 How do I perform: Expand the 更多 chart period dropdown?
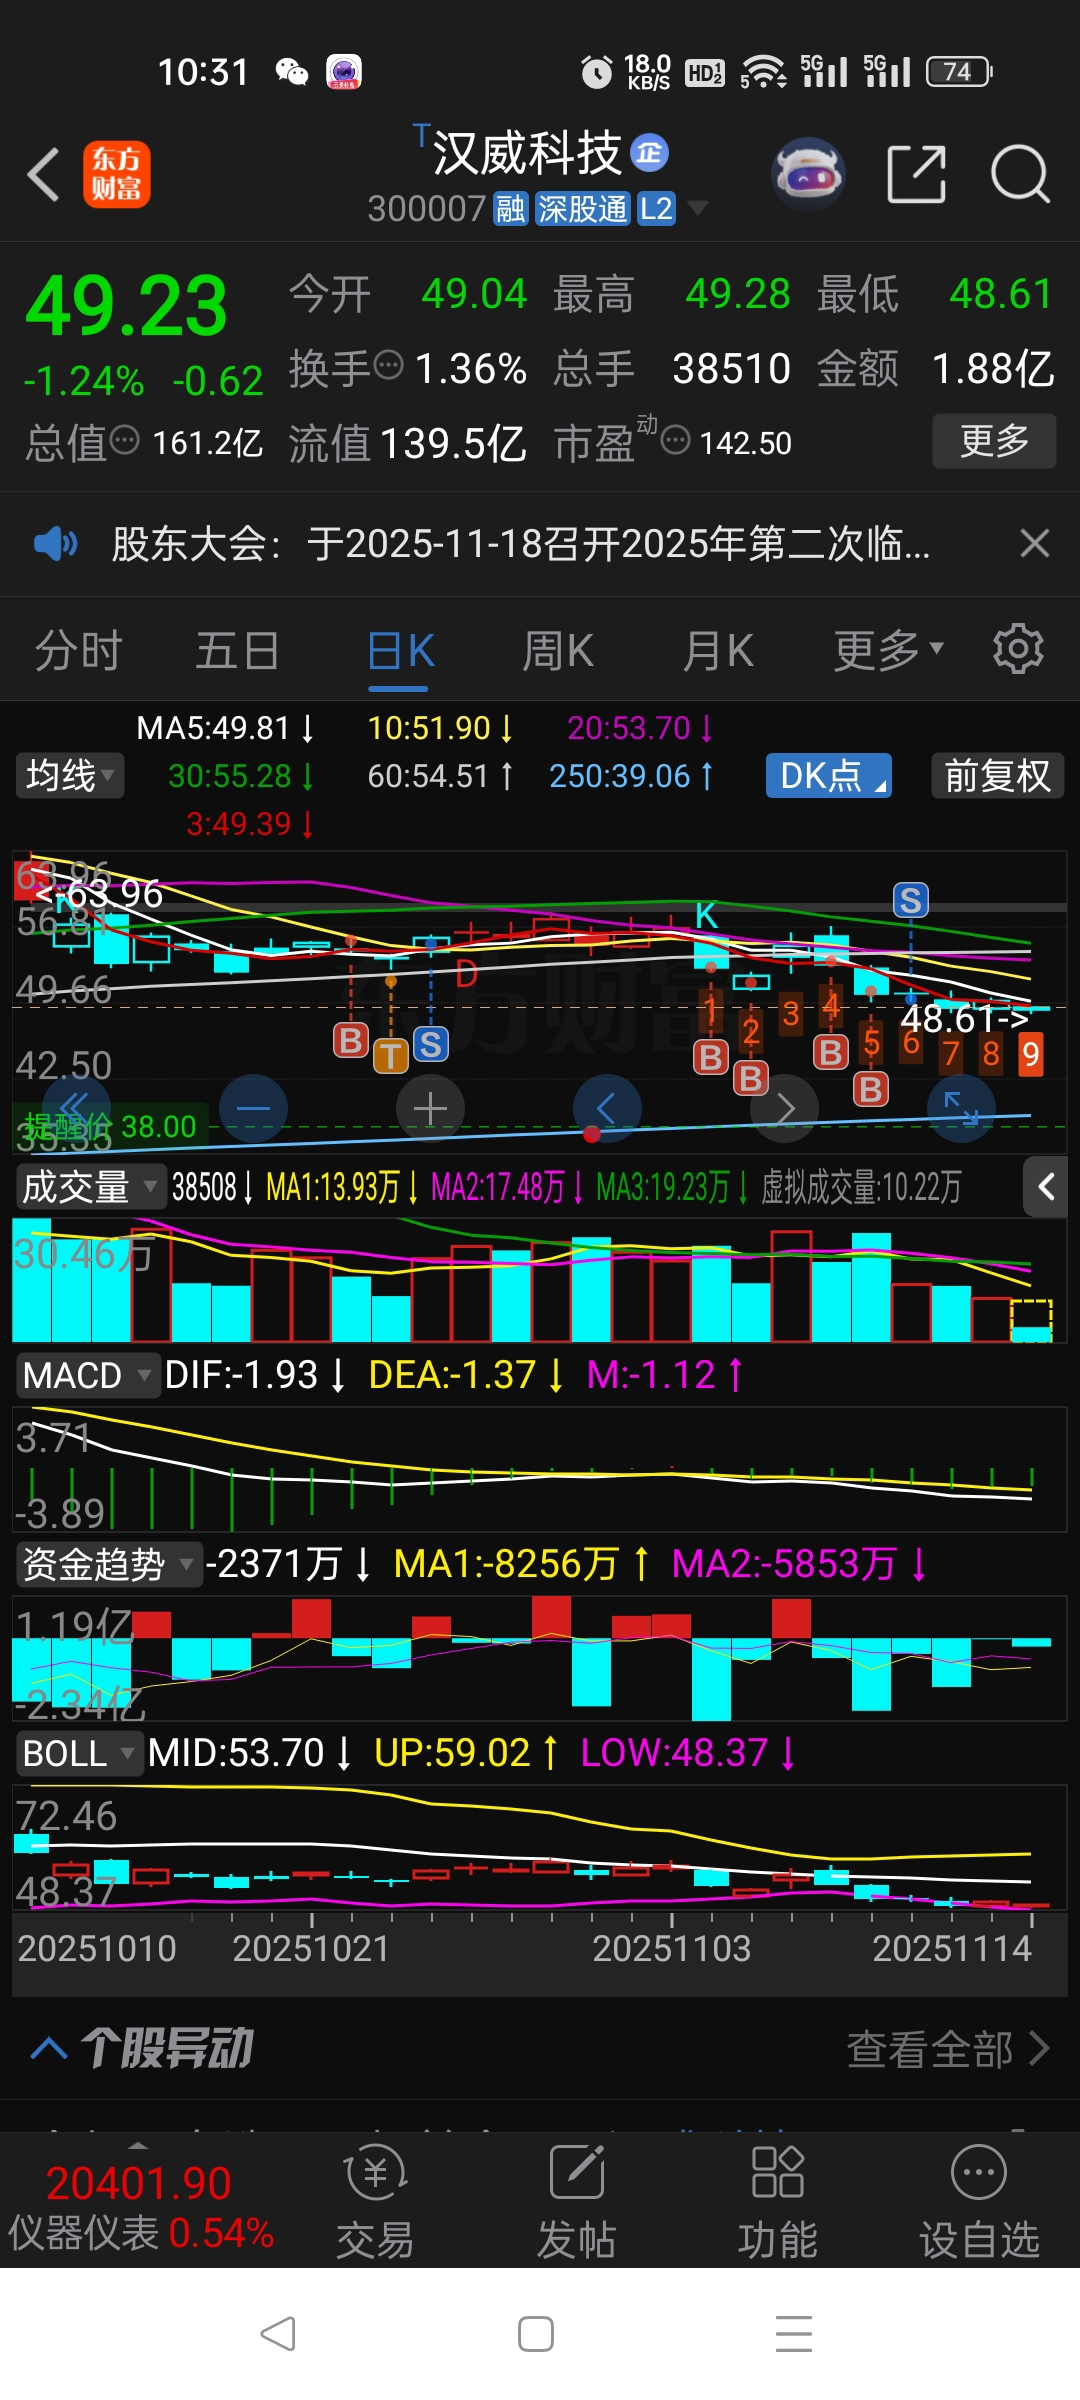click(889, 650)
